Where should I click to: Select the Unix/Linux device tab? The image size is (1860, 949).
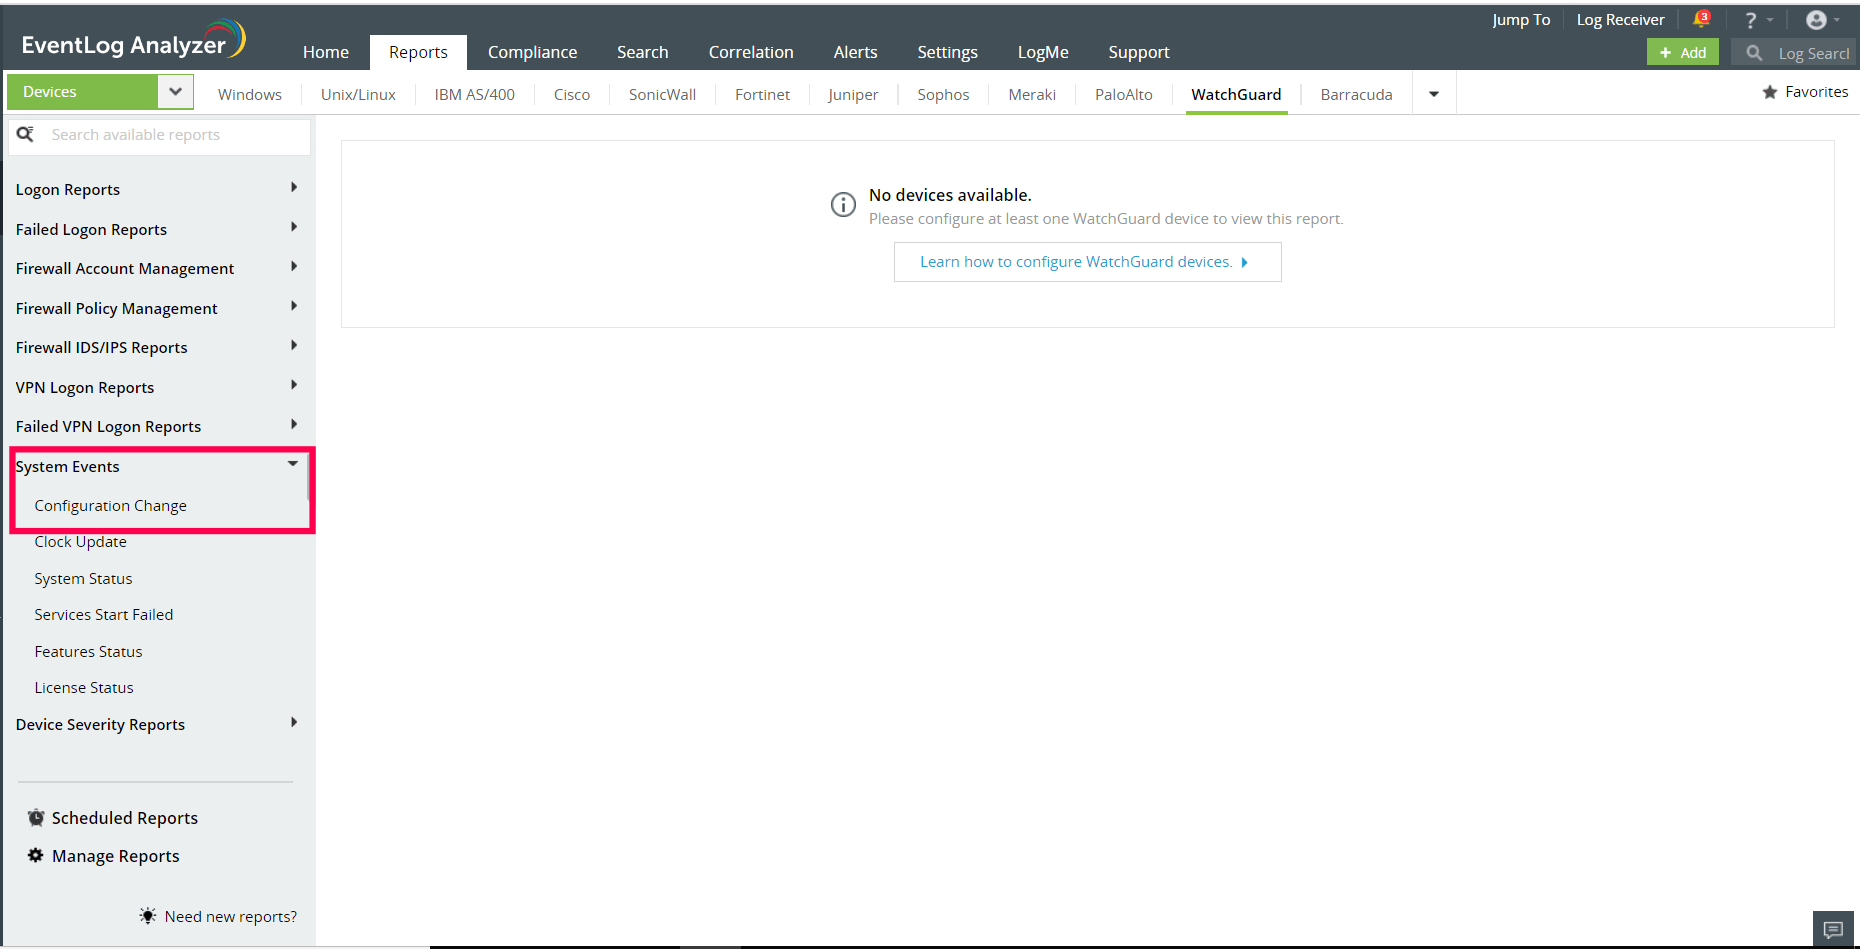(358, 95)
